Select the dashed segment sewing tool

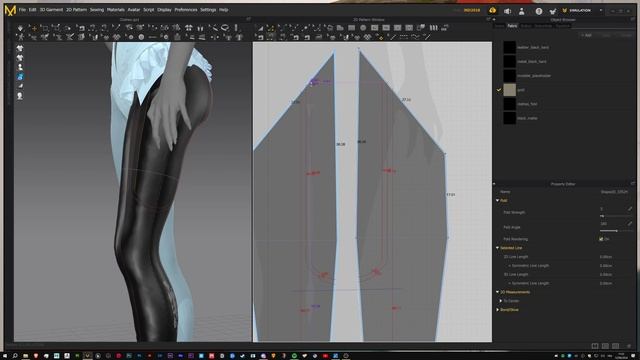404,37
